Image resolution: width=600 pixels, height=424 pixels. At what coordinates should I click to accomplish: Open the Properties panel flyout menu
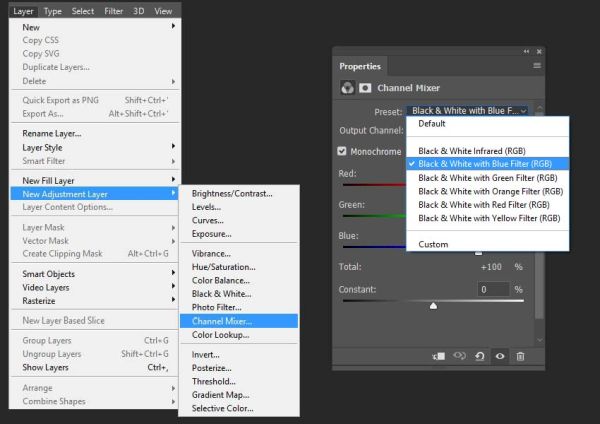pos(537,66)
